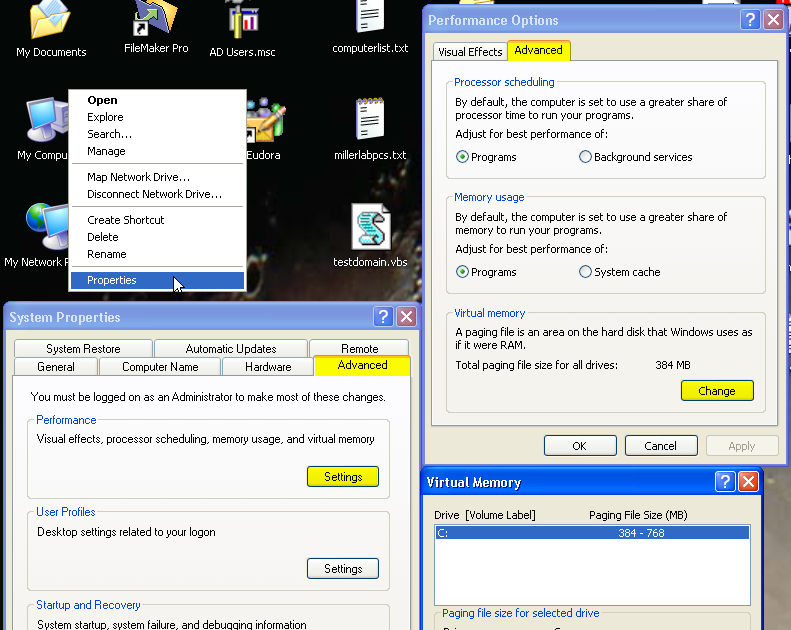Screen dimensions: 791x630
Task: Select Programs under Processor scheduling
Action: [x=486, y=157]
